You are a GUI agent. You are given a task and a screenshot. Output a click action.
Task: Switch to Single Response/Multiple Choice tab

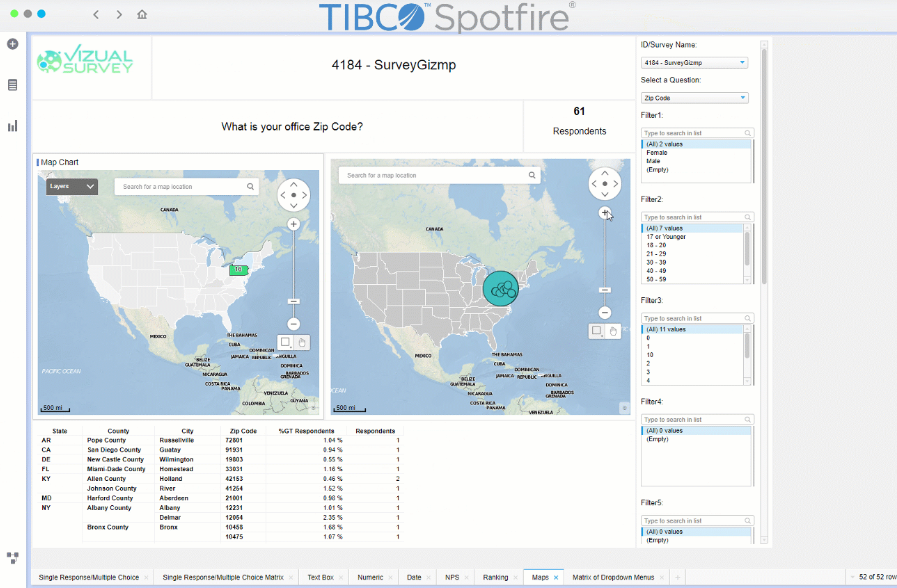[89, 577]
